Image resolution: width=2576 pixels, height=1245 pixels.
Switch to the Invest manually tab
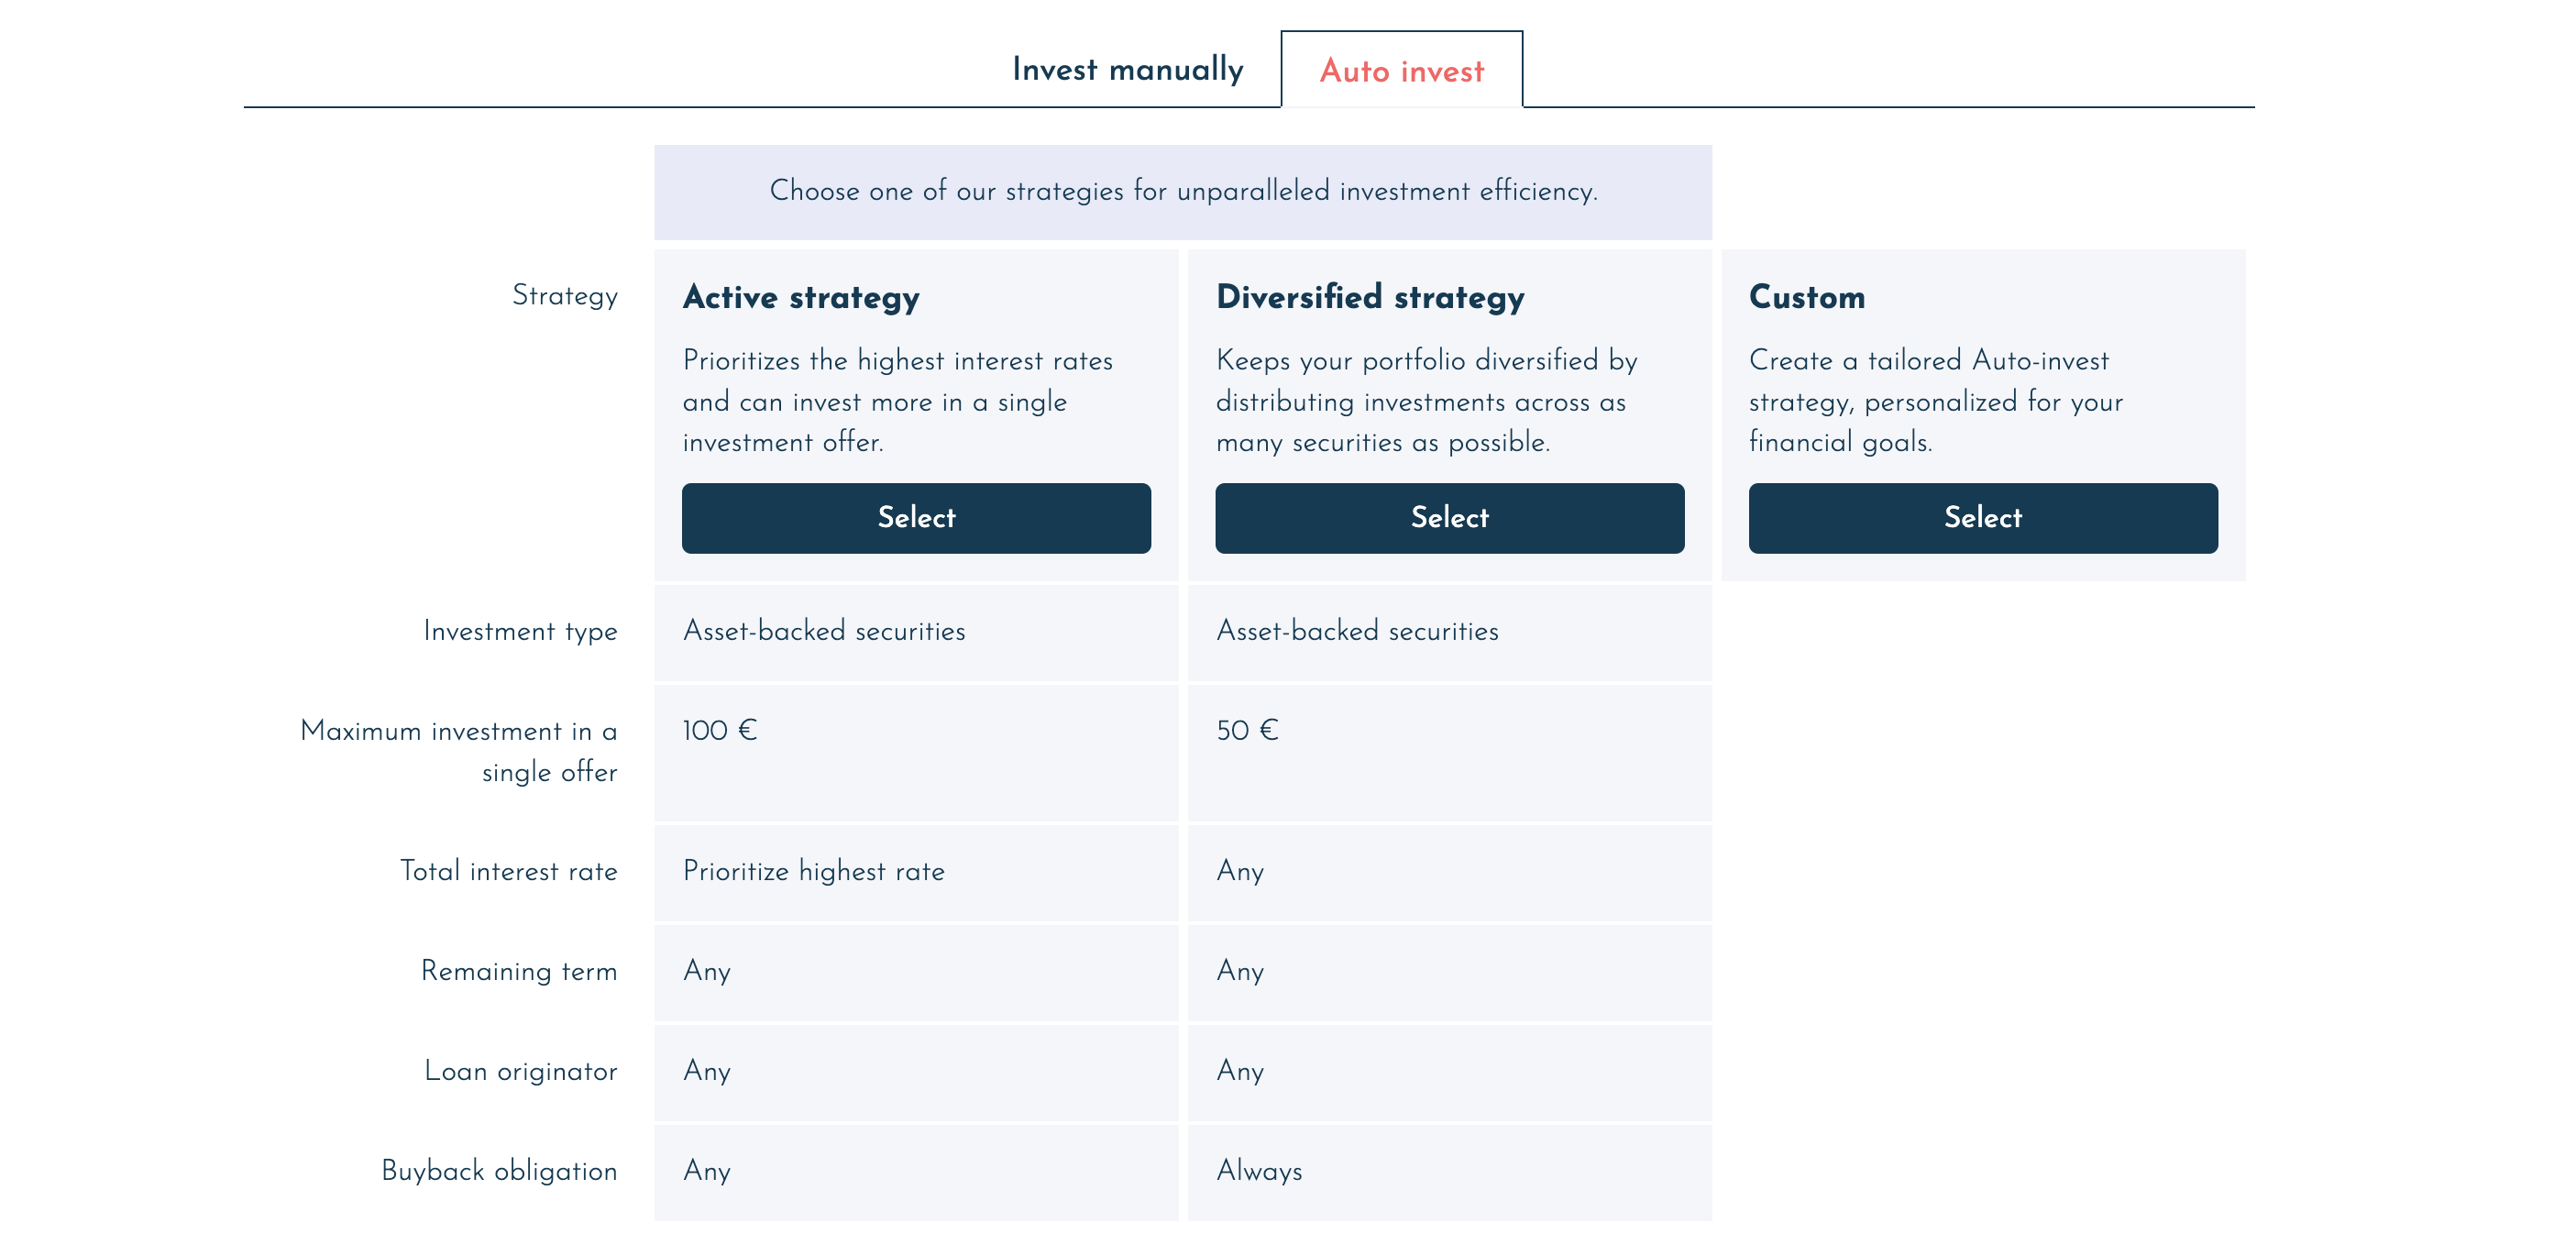point(1127,70)
